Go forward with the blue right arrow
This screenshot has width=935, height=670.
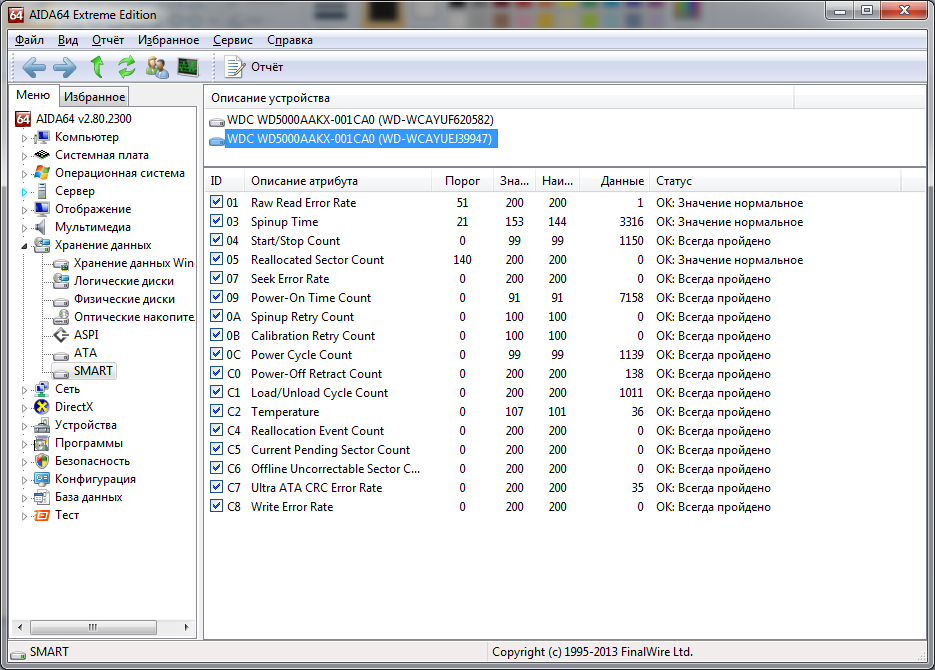(64, 67)
